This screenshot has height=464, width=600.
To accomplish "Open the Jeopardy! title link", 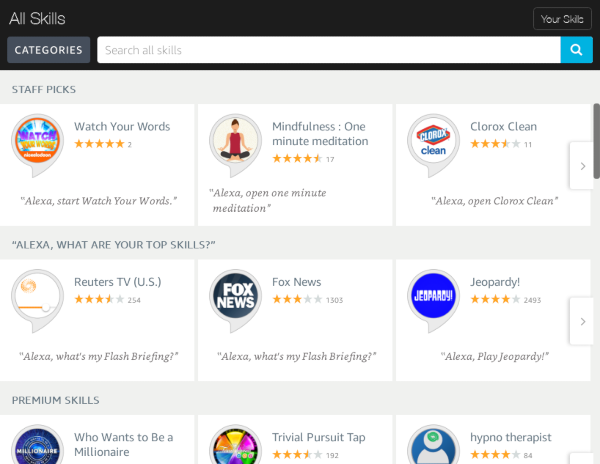I will 495,282.
